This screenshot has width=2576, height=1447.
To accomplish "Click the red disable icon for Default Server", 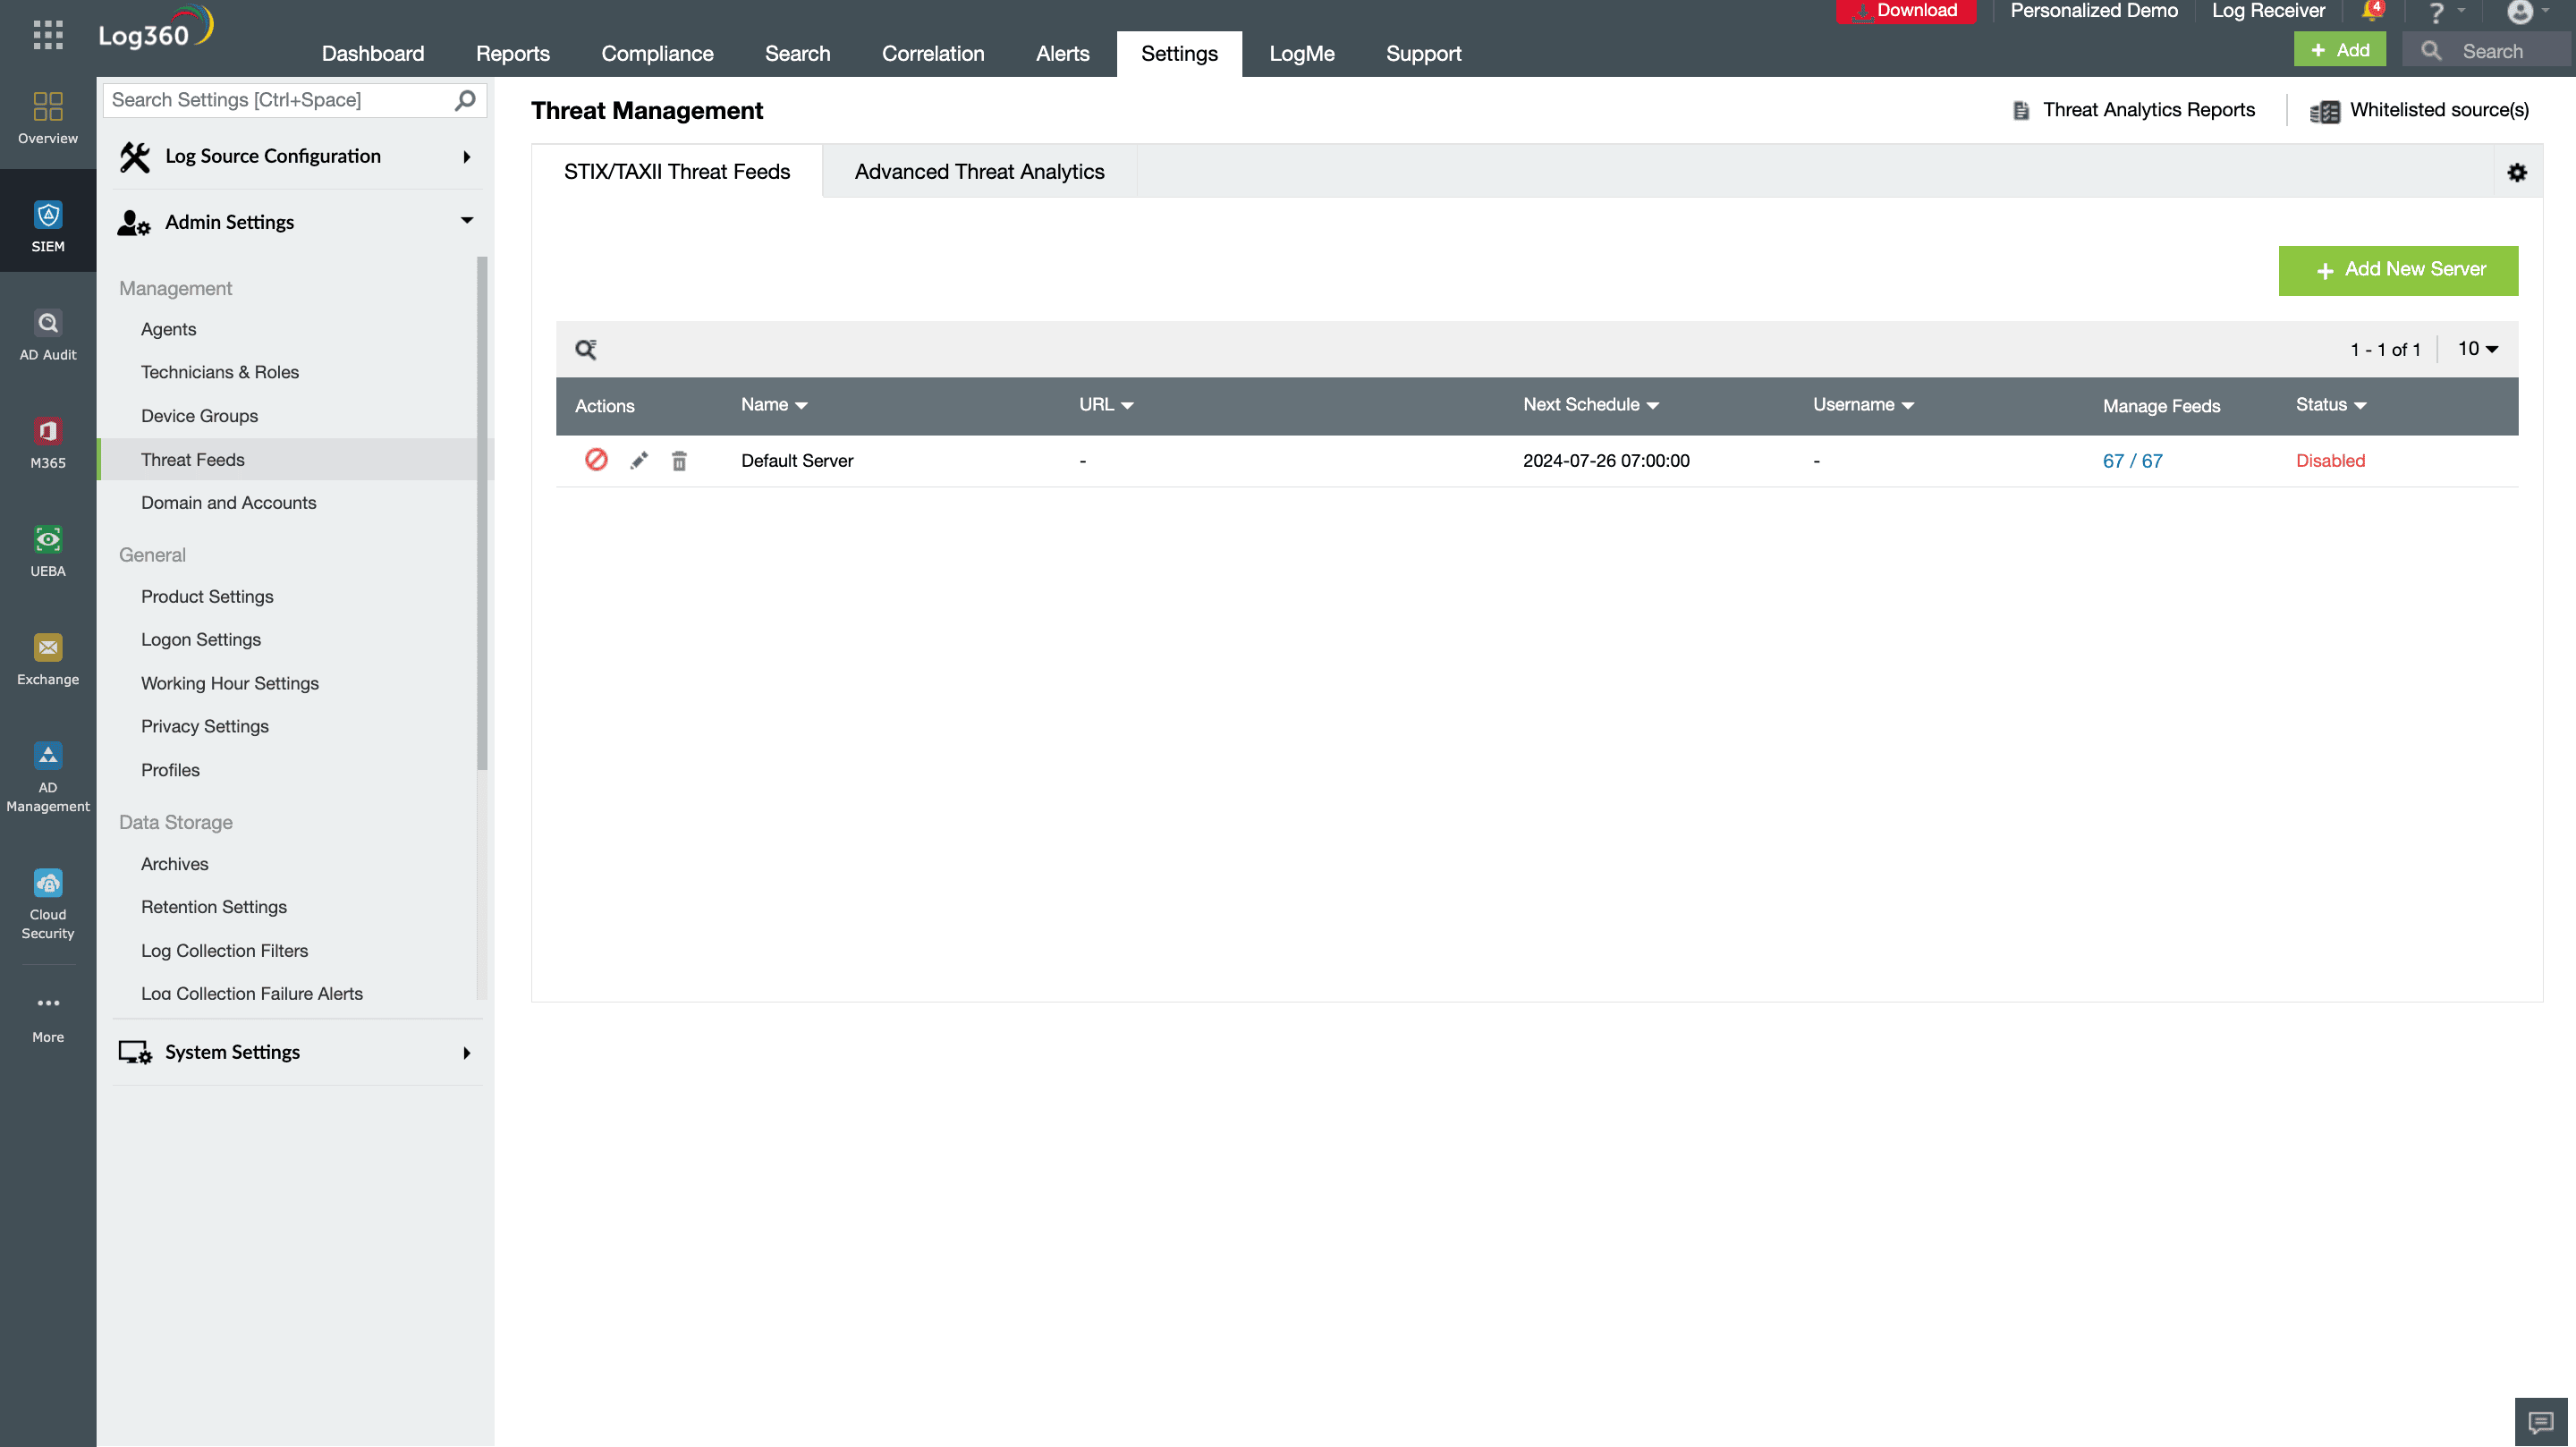I will [x=598, y=460].
